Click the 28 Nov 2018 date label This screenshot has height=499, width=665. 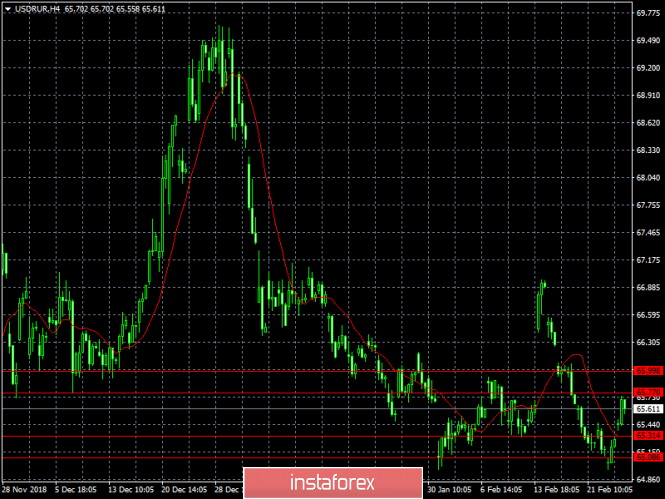24,492
